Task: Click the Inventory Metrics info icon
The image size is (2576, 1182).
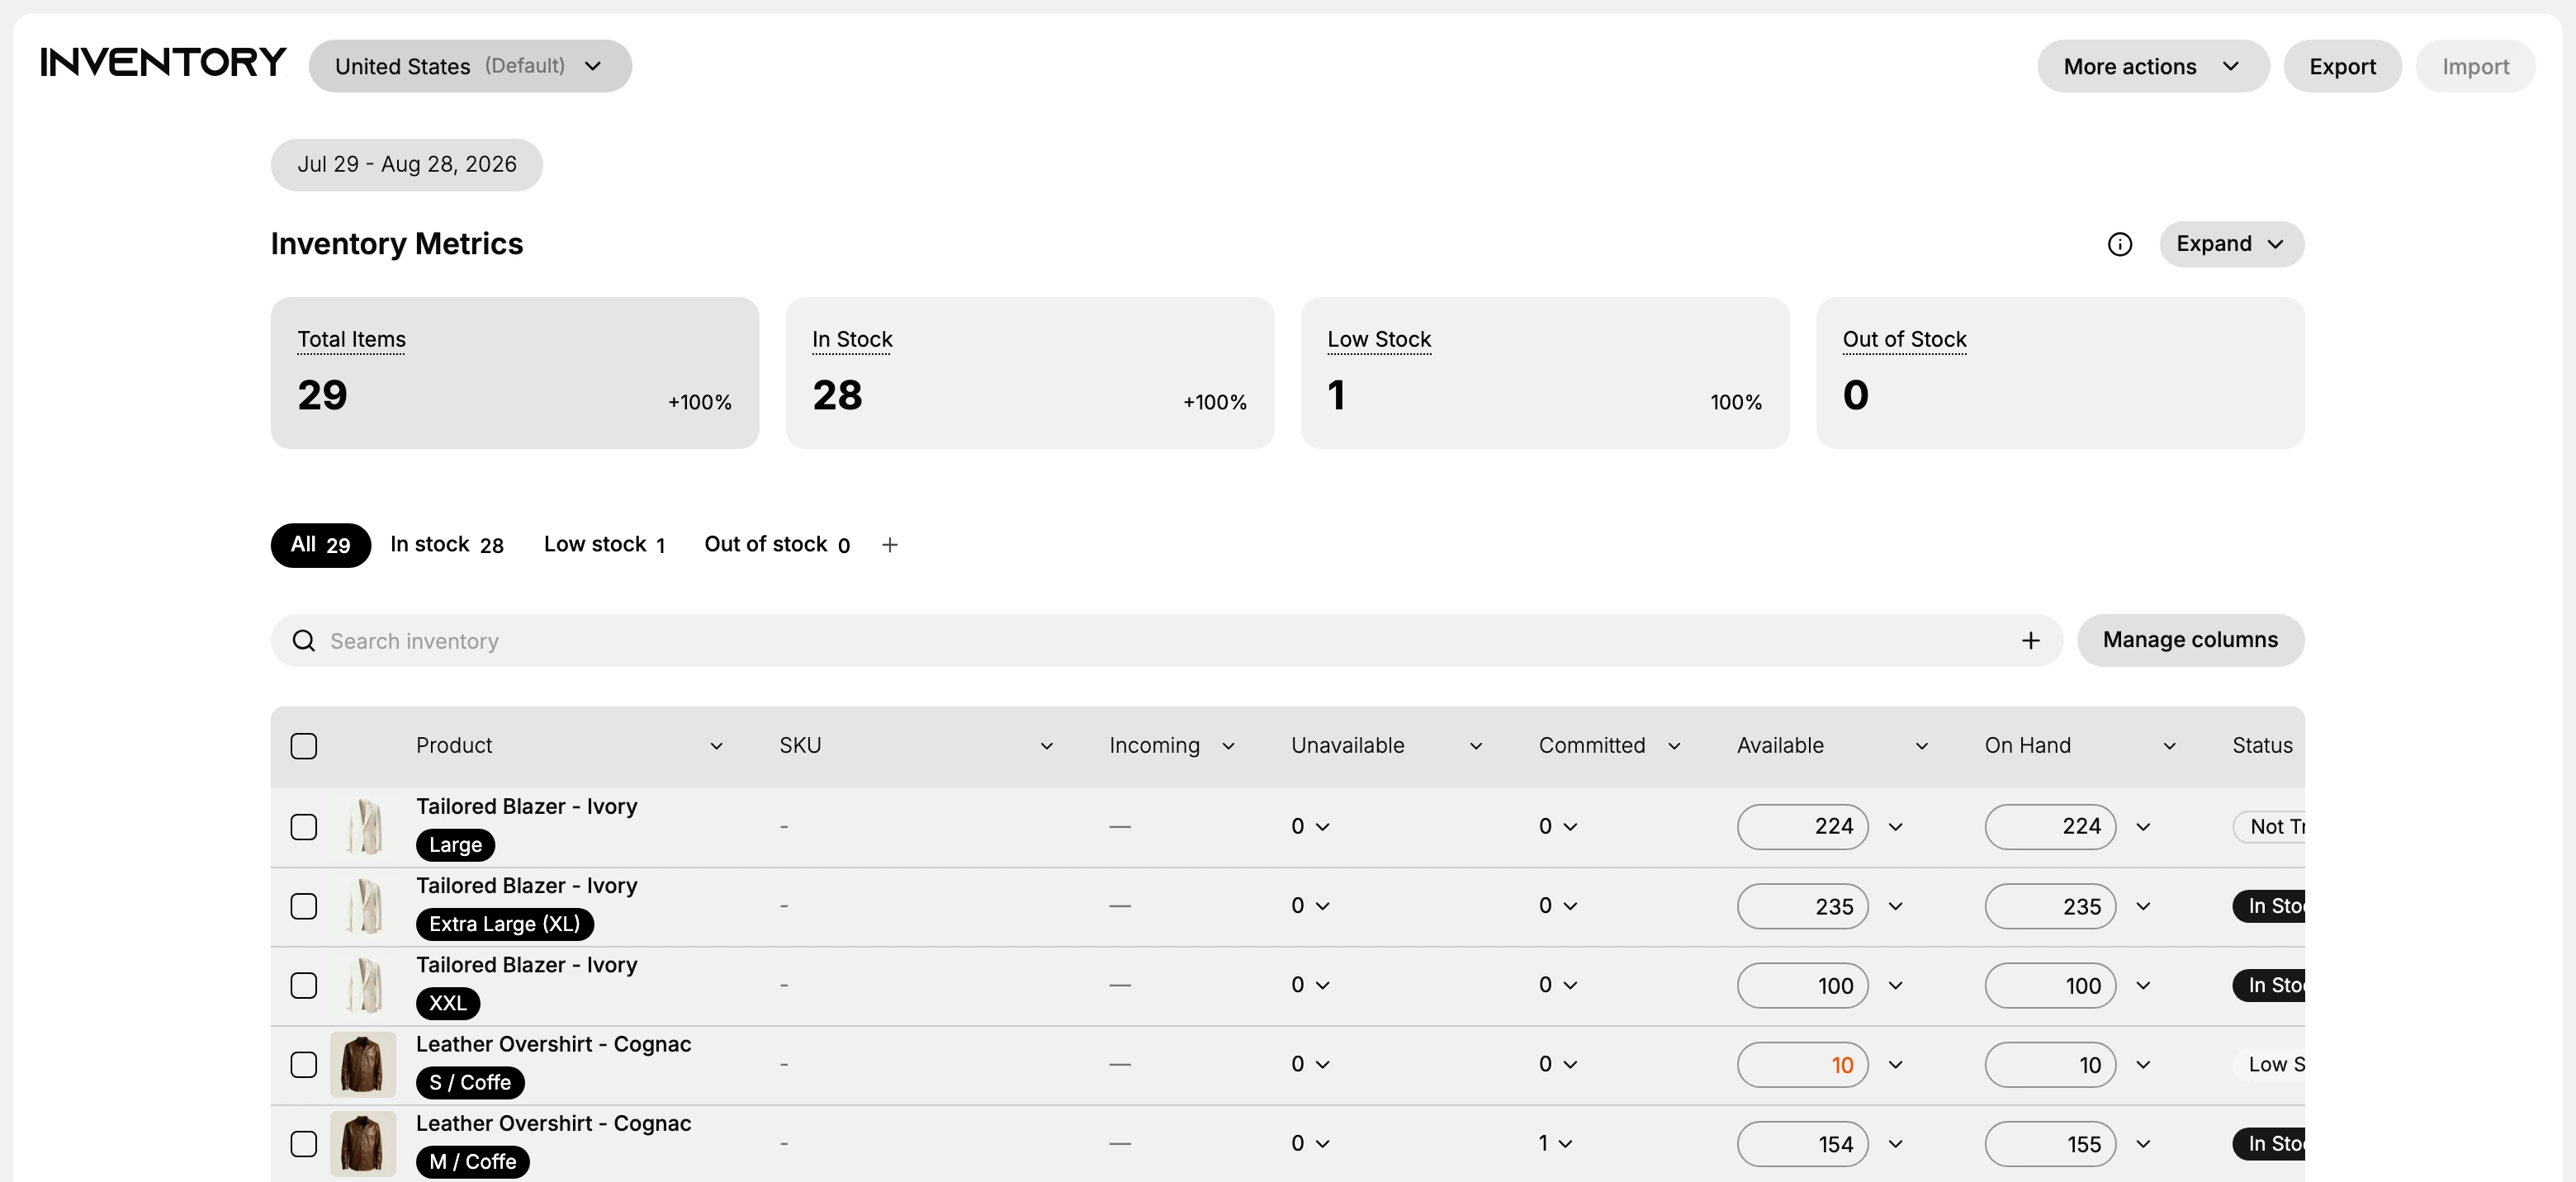Action: coord(2119,244)
